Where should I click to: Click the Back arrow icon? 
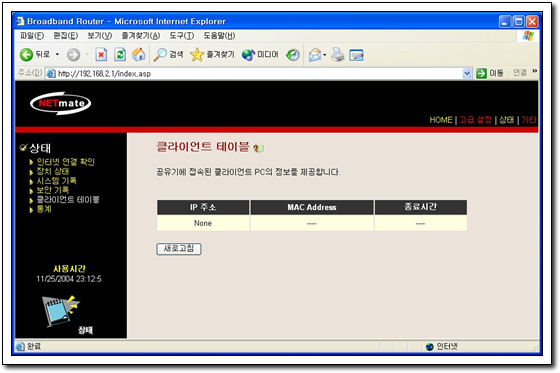(26, 55)
